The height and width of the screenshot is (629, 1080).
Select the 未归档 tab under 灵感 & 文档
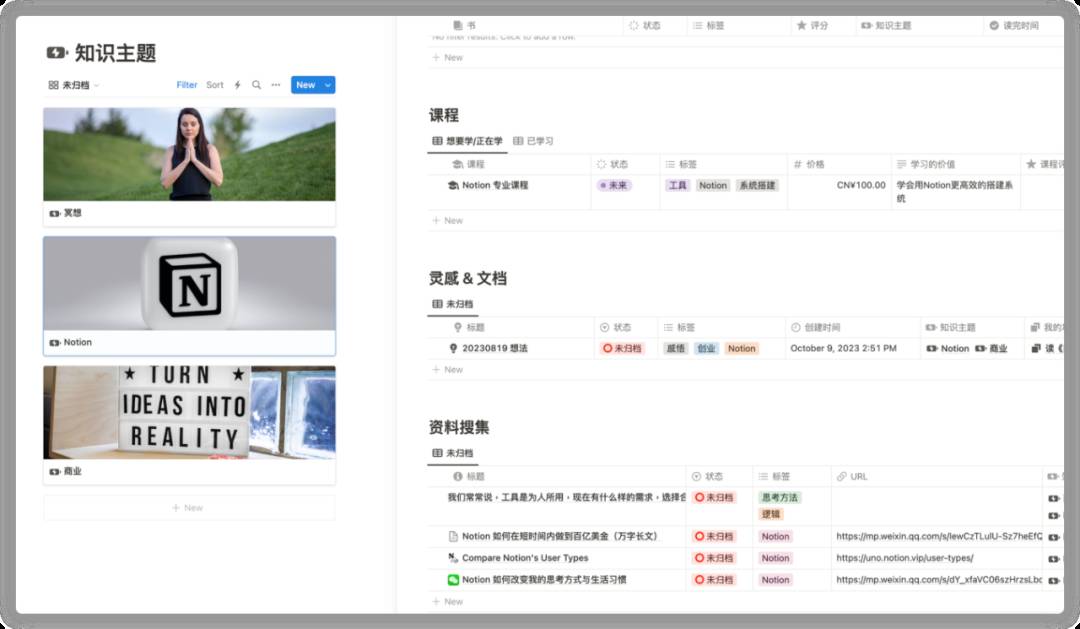click(x=453, y=304)
